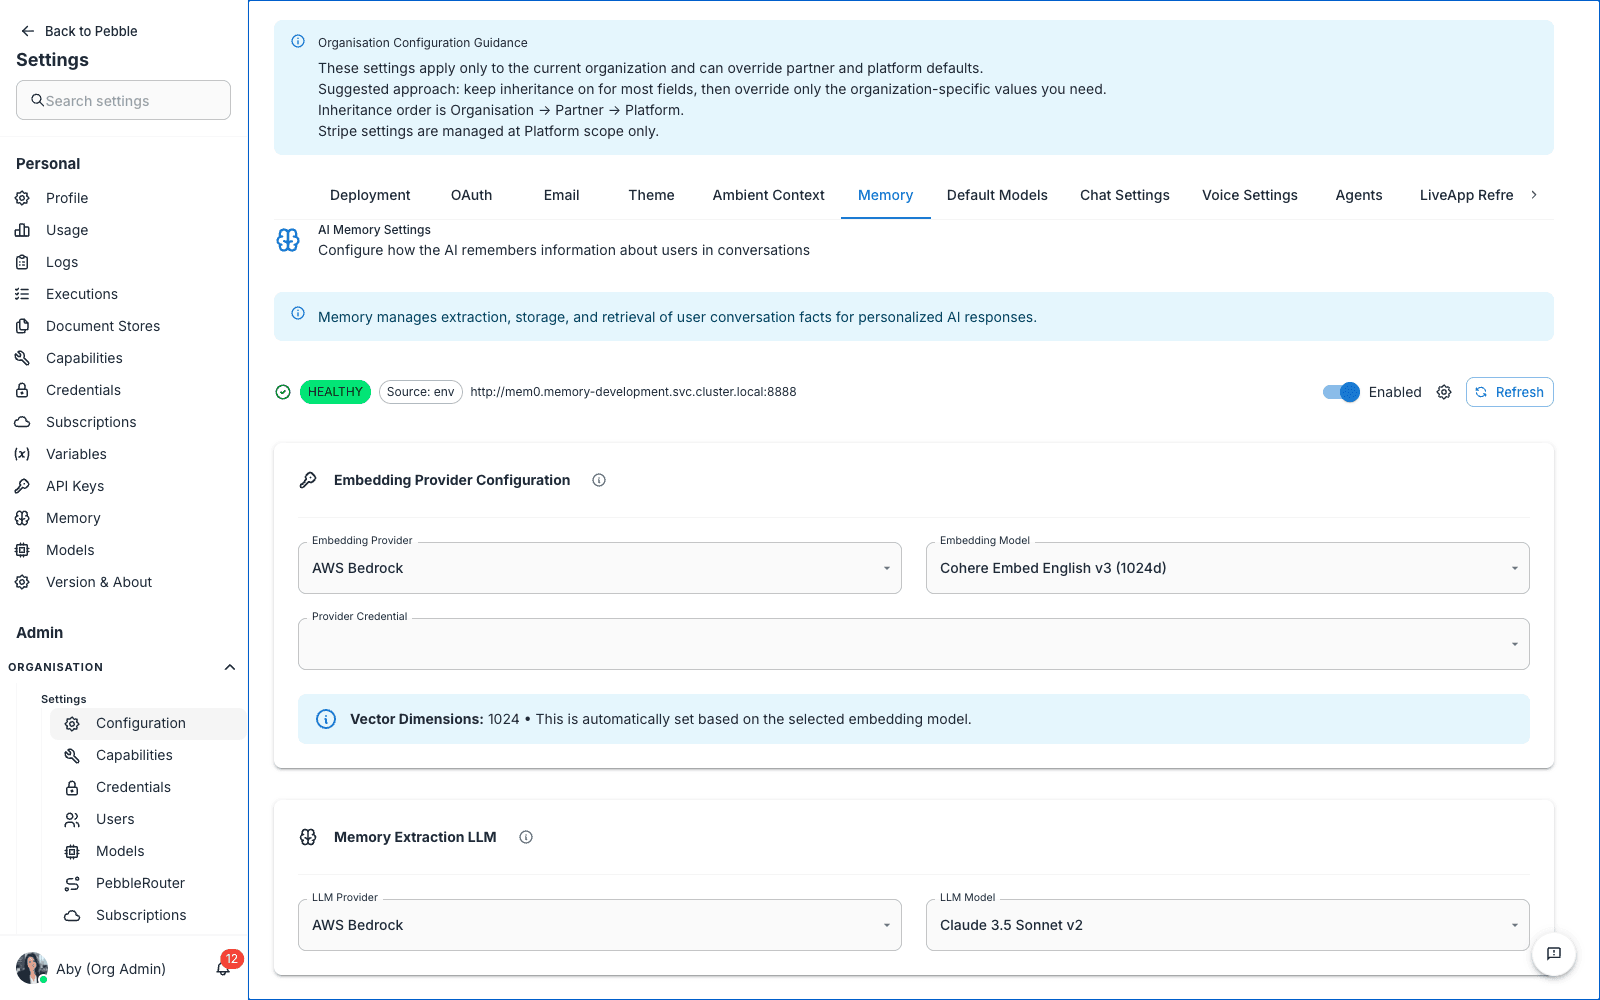The height and width of the screenshot is (1000, 1600).
Task: Click the HEALTHY status badge
Action: [x=335, y=392]
